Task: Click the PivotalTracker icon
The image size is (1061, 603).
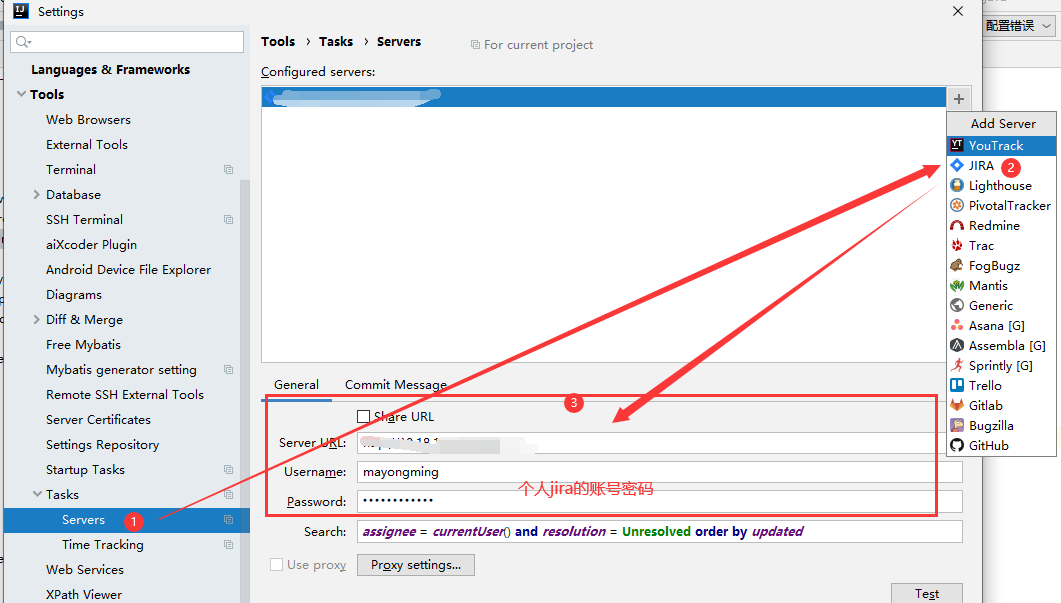Action: pos(957,205)
